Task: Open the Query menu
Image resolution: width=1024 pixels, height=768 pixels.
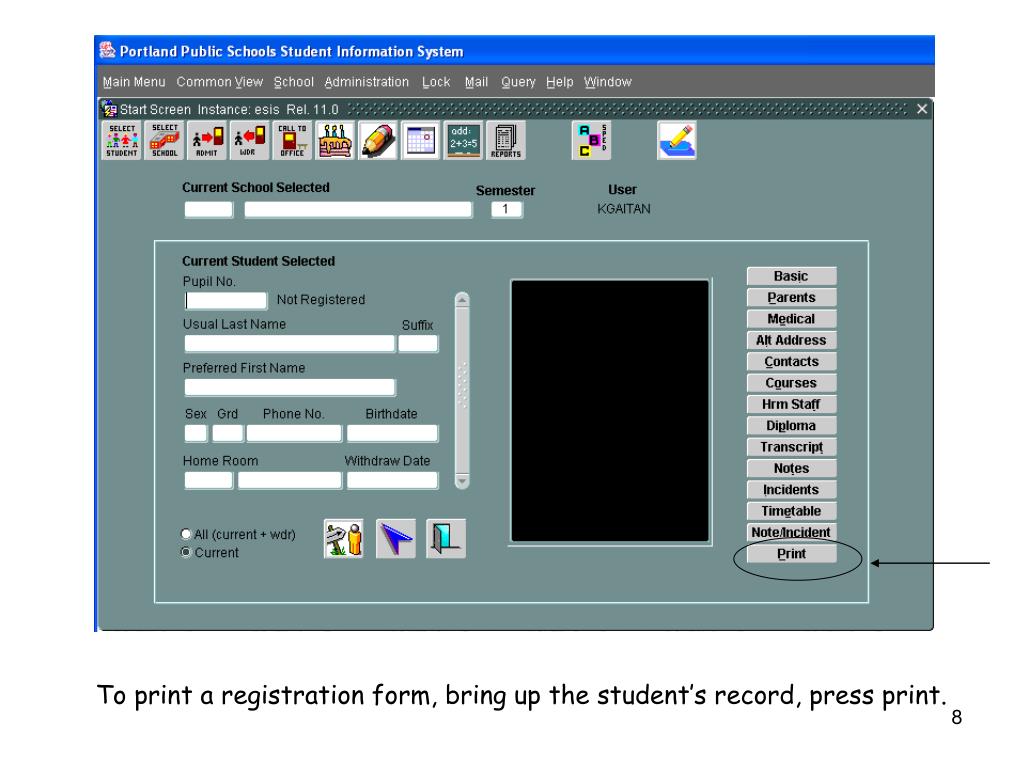Action: click(x=518, y=82)
